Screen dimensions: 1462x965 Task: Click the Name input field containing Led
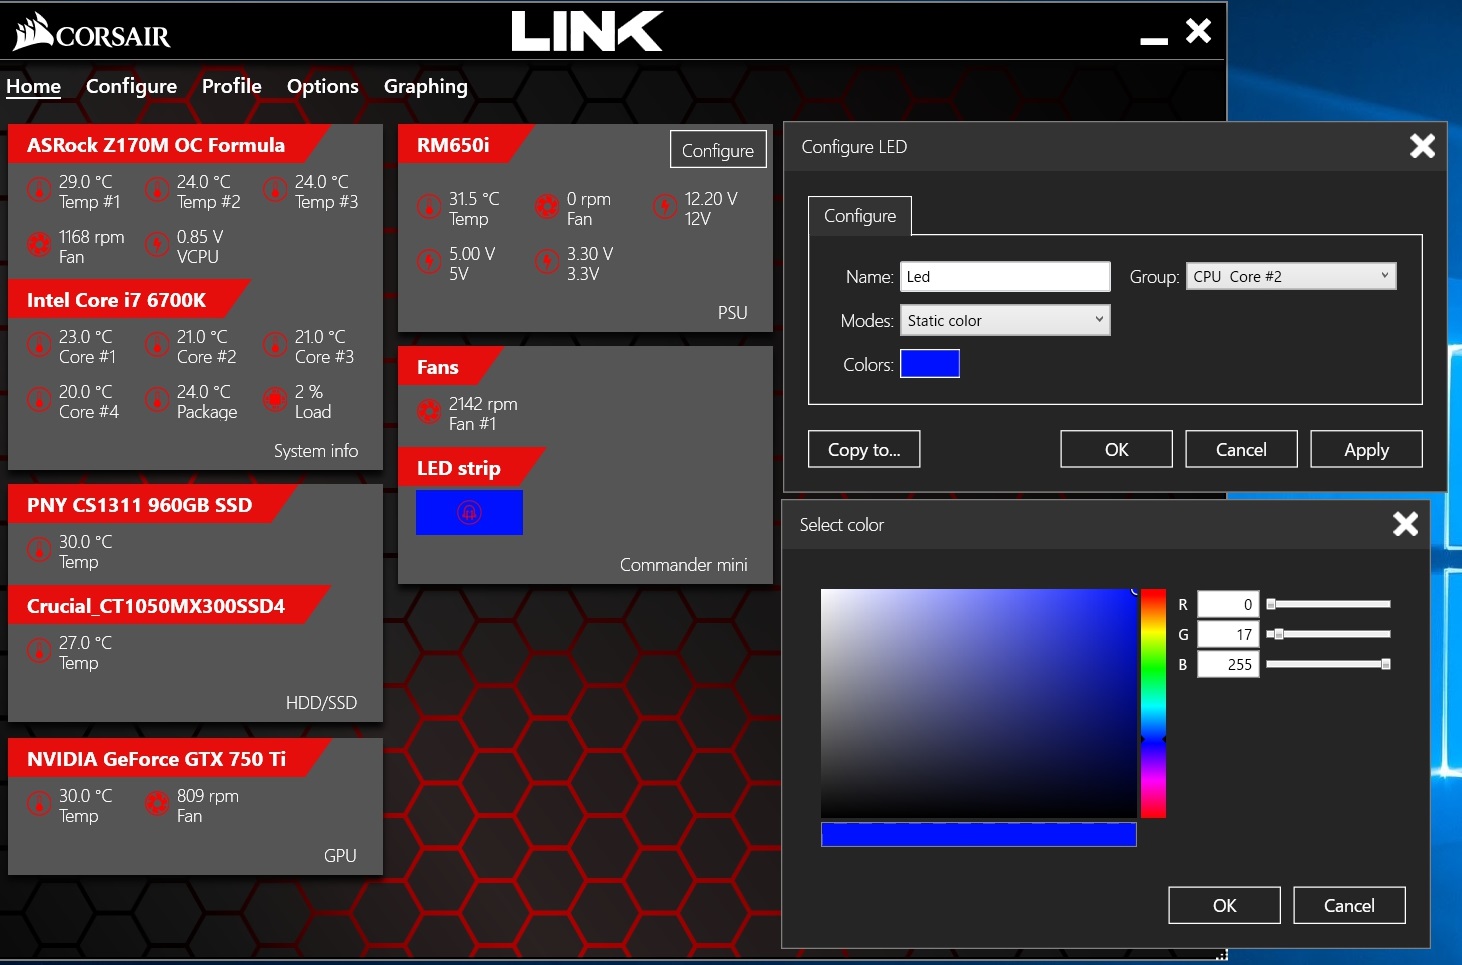(x=1005, y=277)
